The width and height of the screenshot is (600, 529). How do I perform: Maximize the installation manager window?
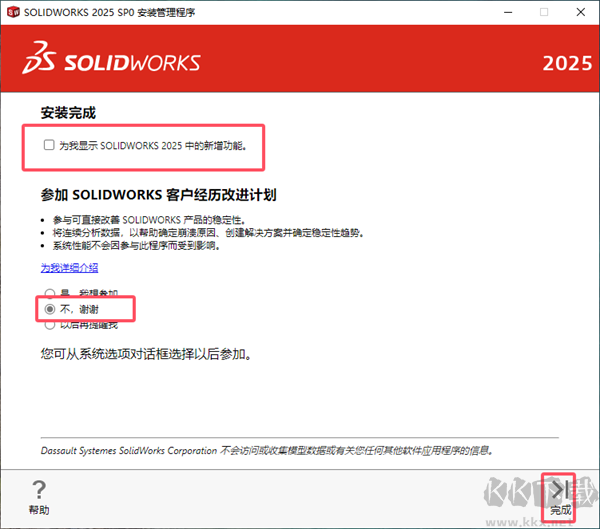tap(544, 12)
